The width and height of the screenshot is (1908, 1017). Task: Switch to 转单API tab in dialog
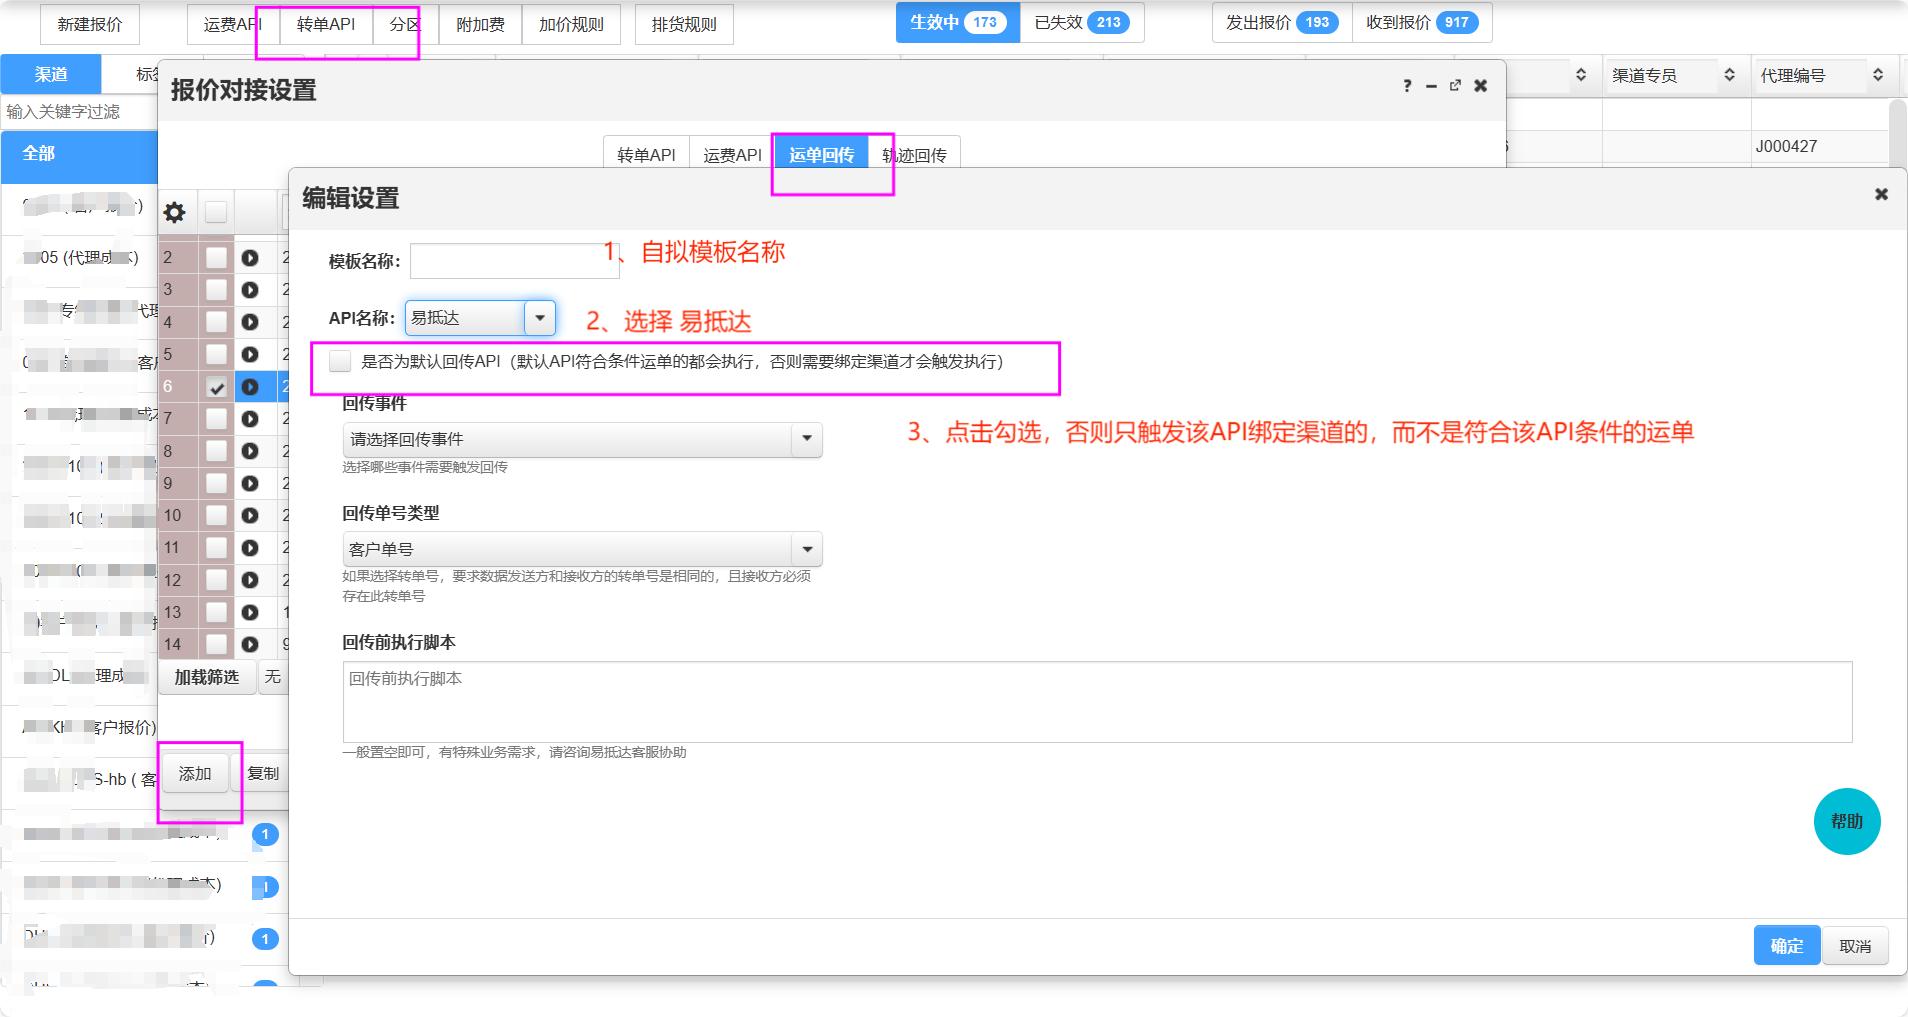tap(646, 154)
